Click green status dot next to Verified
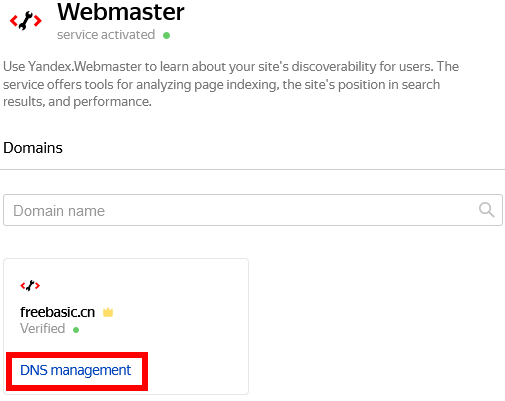Viewport: 505px width, 401px height. coord(76,330)
